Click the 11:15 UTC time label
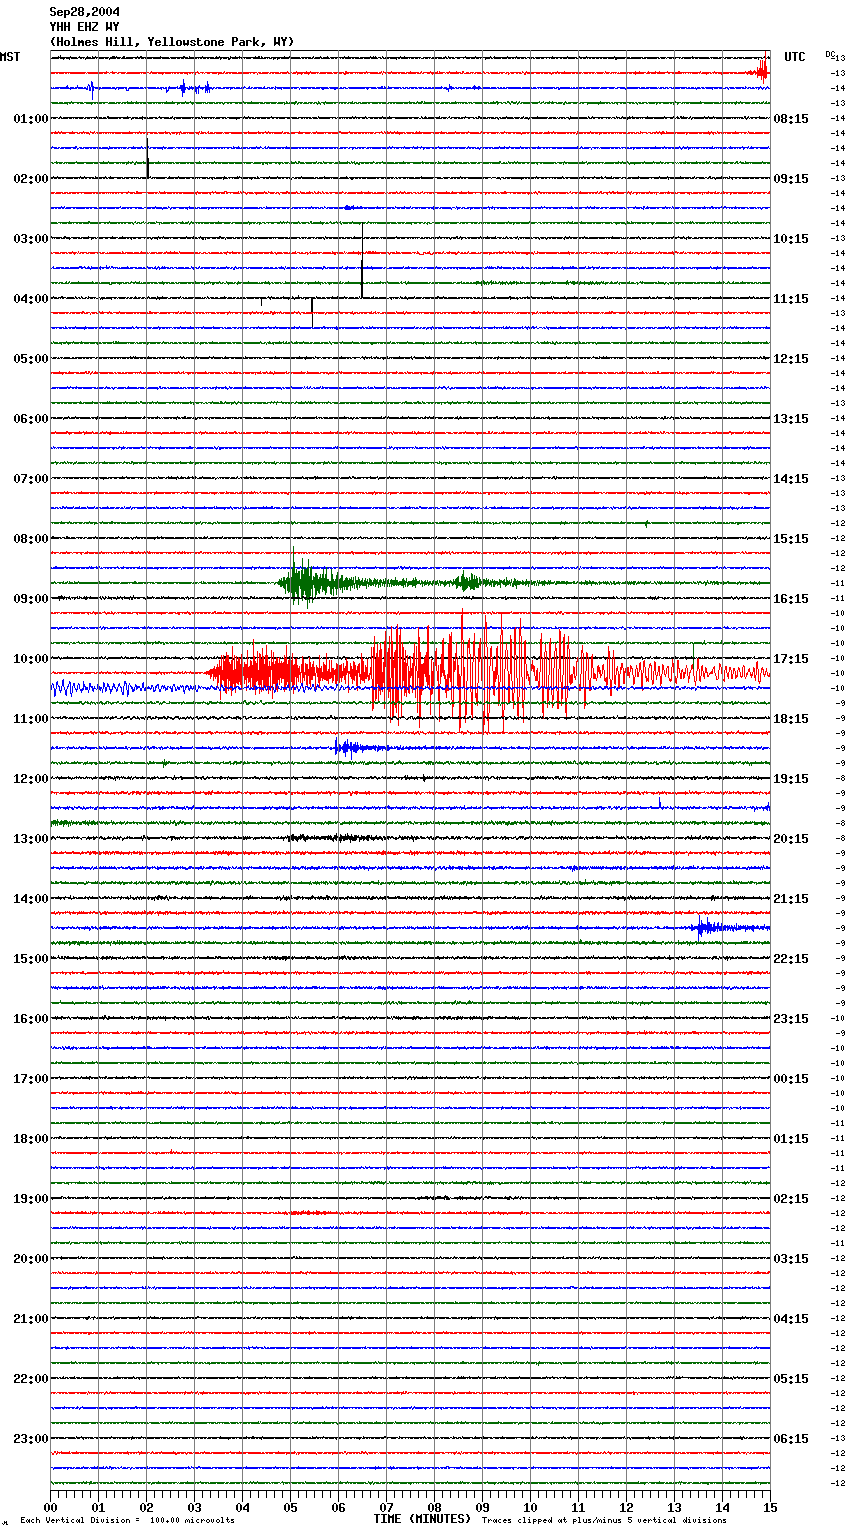The height and width of the screenshot is (1534, 850). coord(791,299)
